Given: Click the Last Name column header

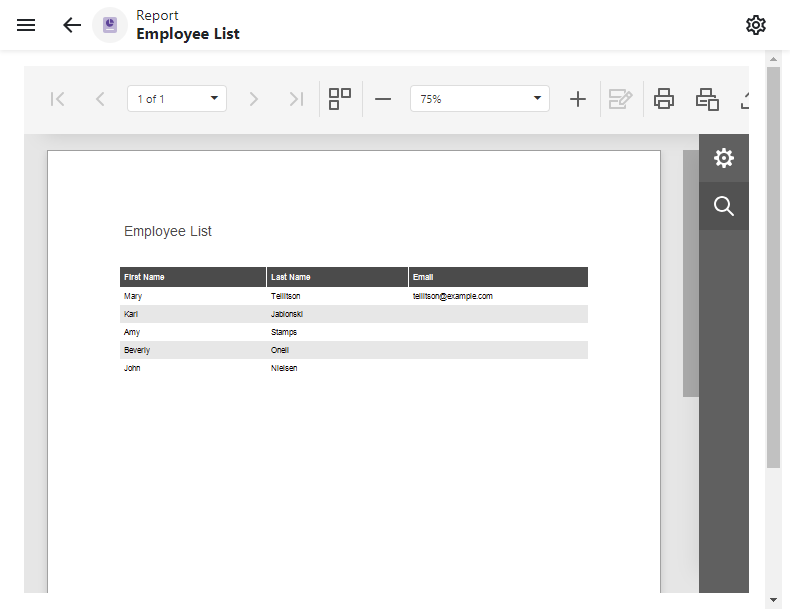Looking at the screenshot, I should coord(337,277).
